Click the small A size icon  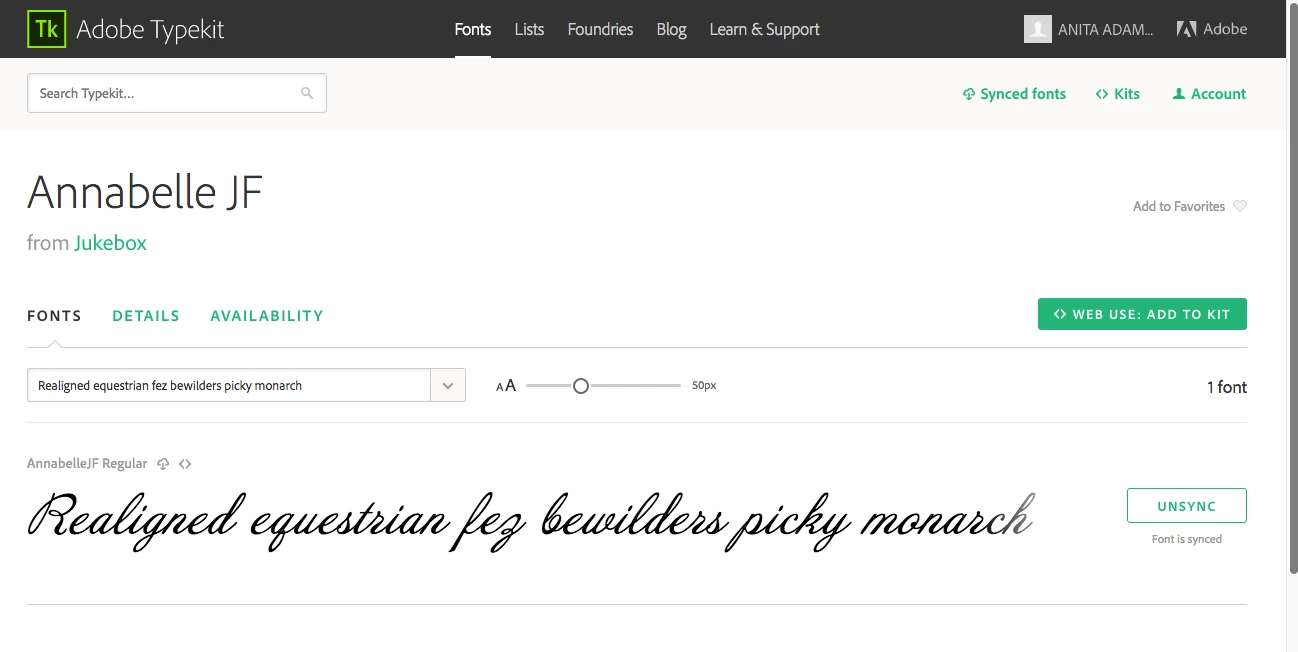pyautogui.click(x=500, y=387)
